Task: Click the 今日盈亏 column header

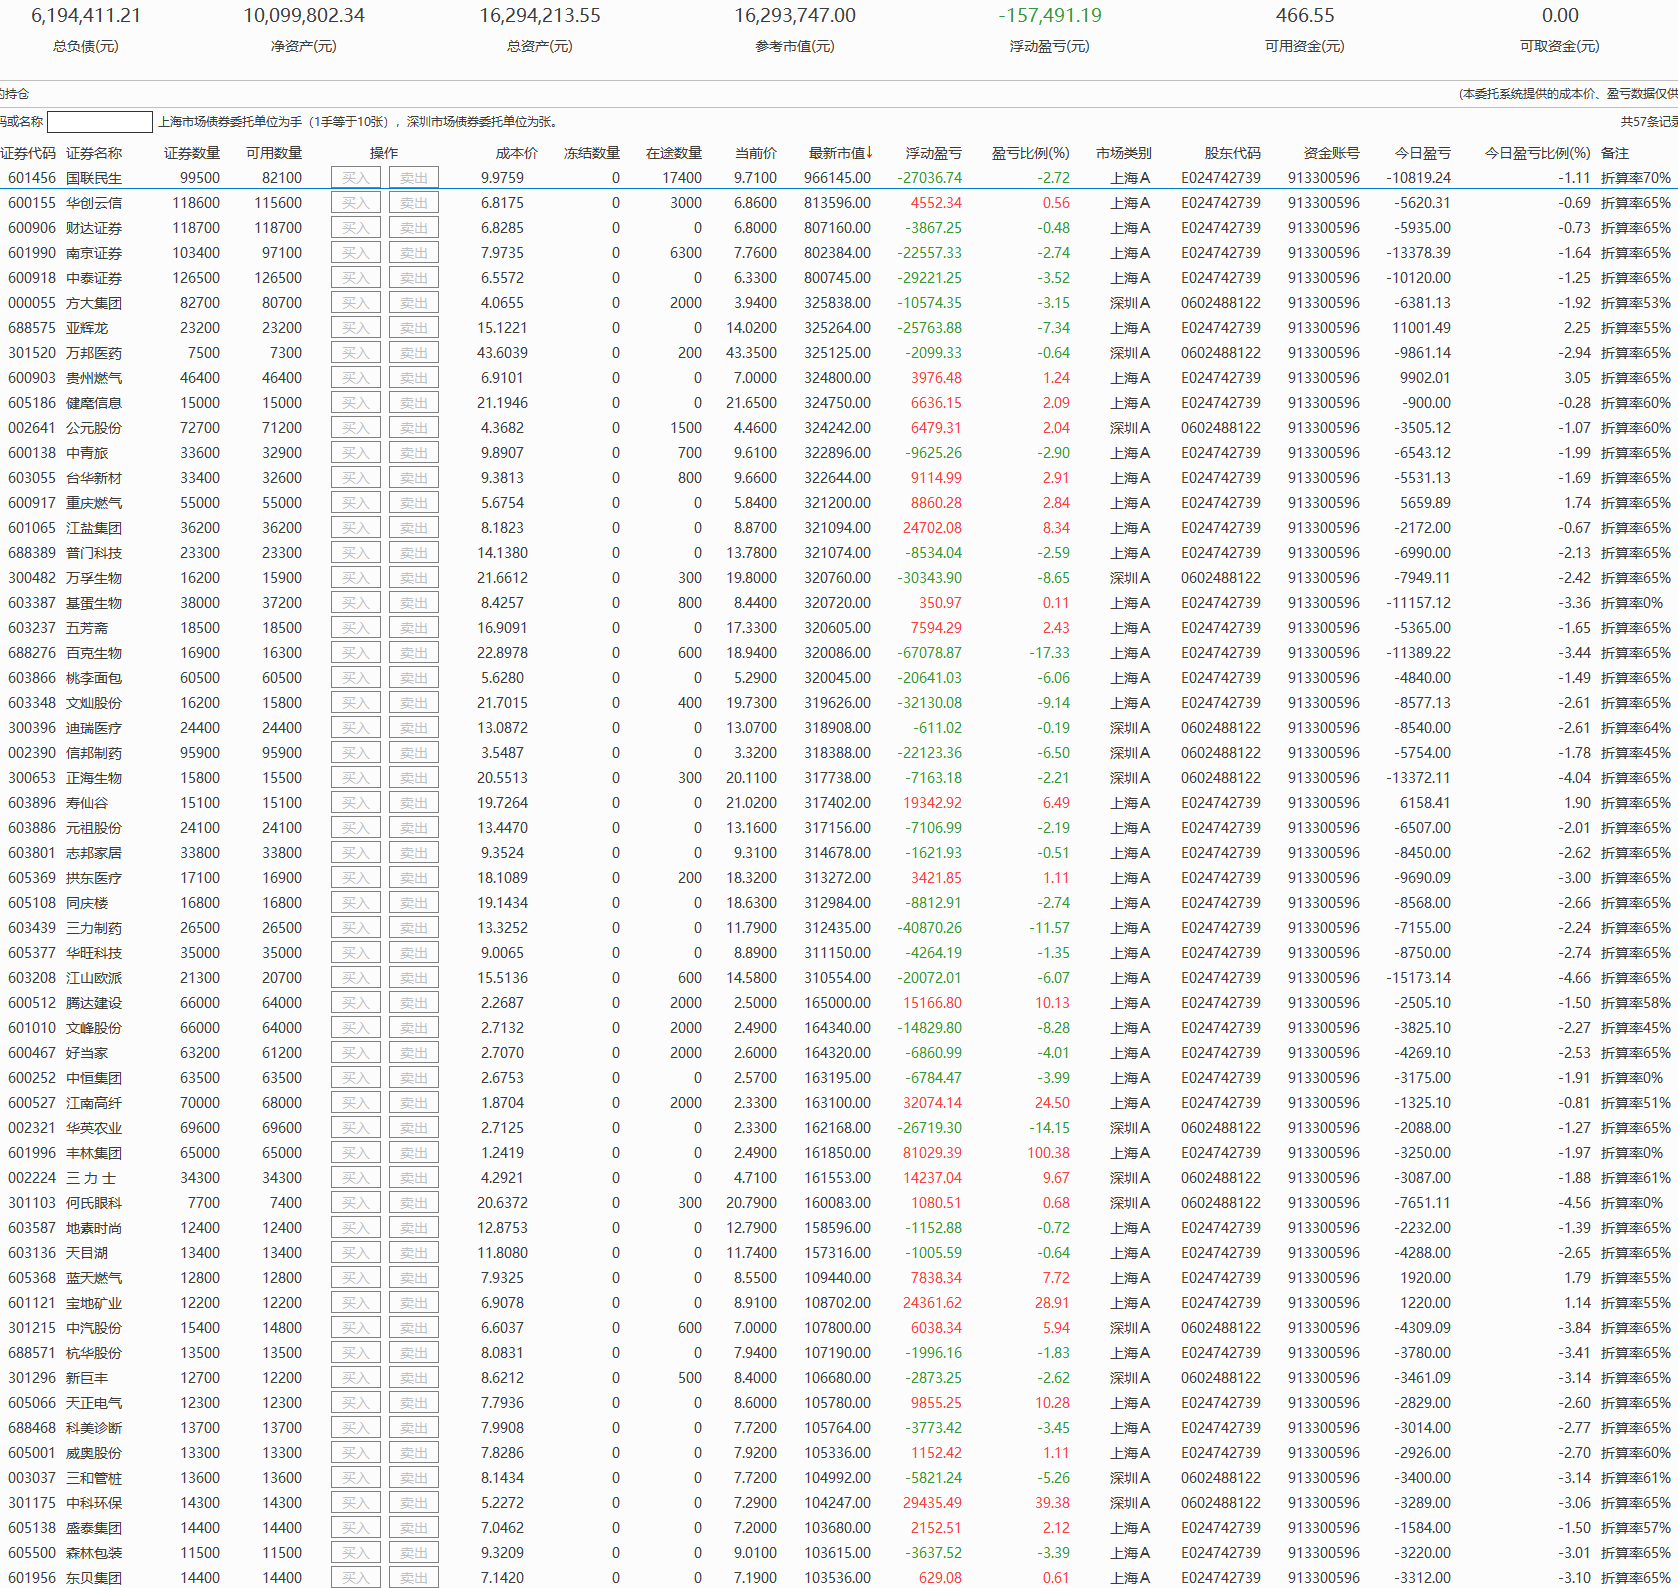Action: click(1422, 153)
